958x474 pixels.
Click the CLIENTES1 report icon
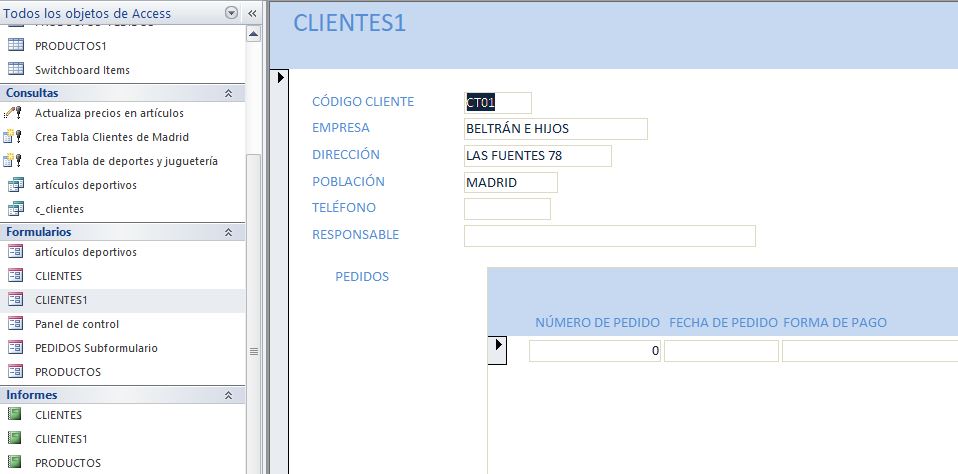pyautogui.click(x=15, y=438)
